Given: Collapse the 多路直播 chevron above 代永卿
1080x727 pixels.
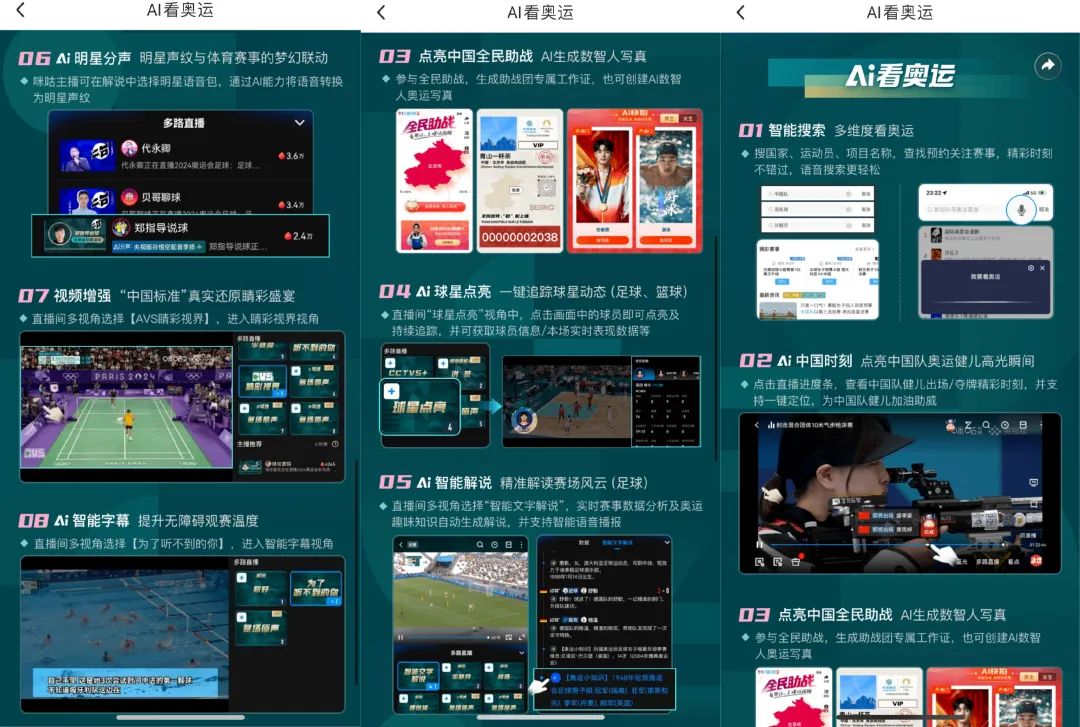Looking at the screenshot, I should 300,123.
